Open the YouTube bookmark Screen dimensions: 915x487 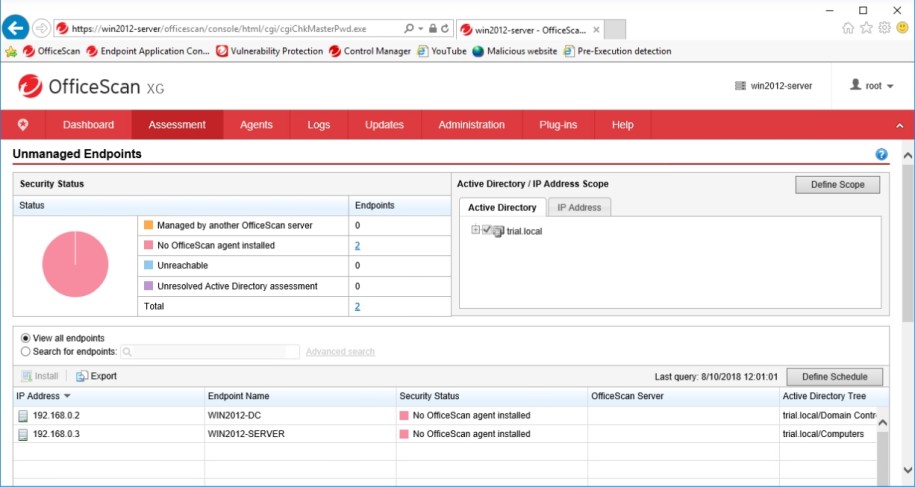tap(442, 51)
